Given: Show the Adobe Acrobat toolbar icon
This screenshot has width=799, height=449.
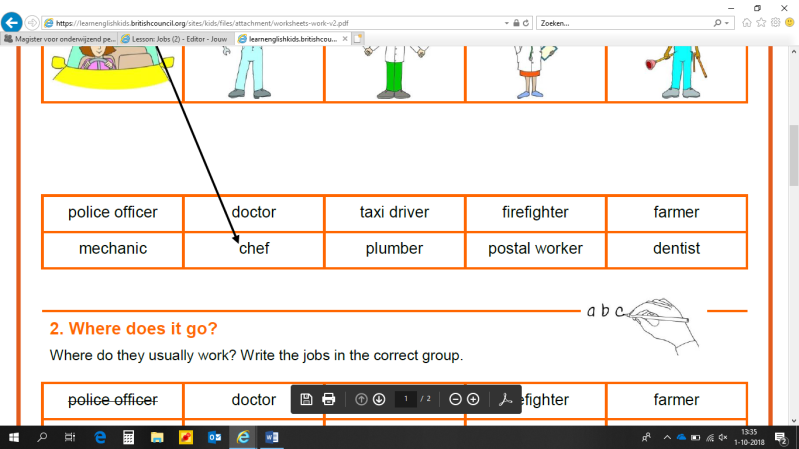Looking at the screenshot, I should pos(505,399).
